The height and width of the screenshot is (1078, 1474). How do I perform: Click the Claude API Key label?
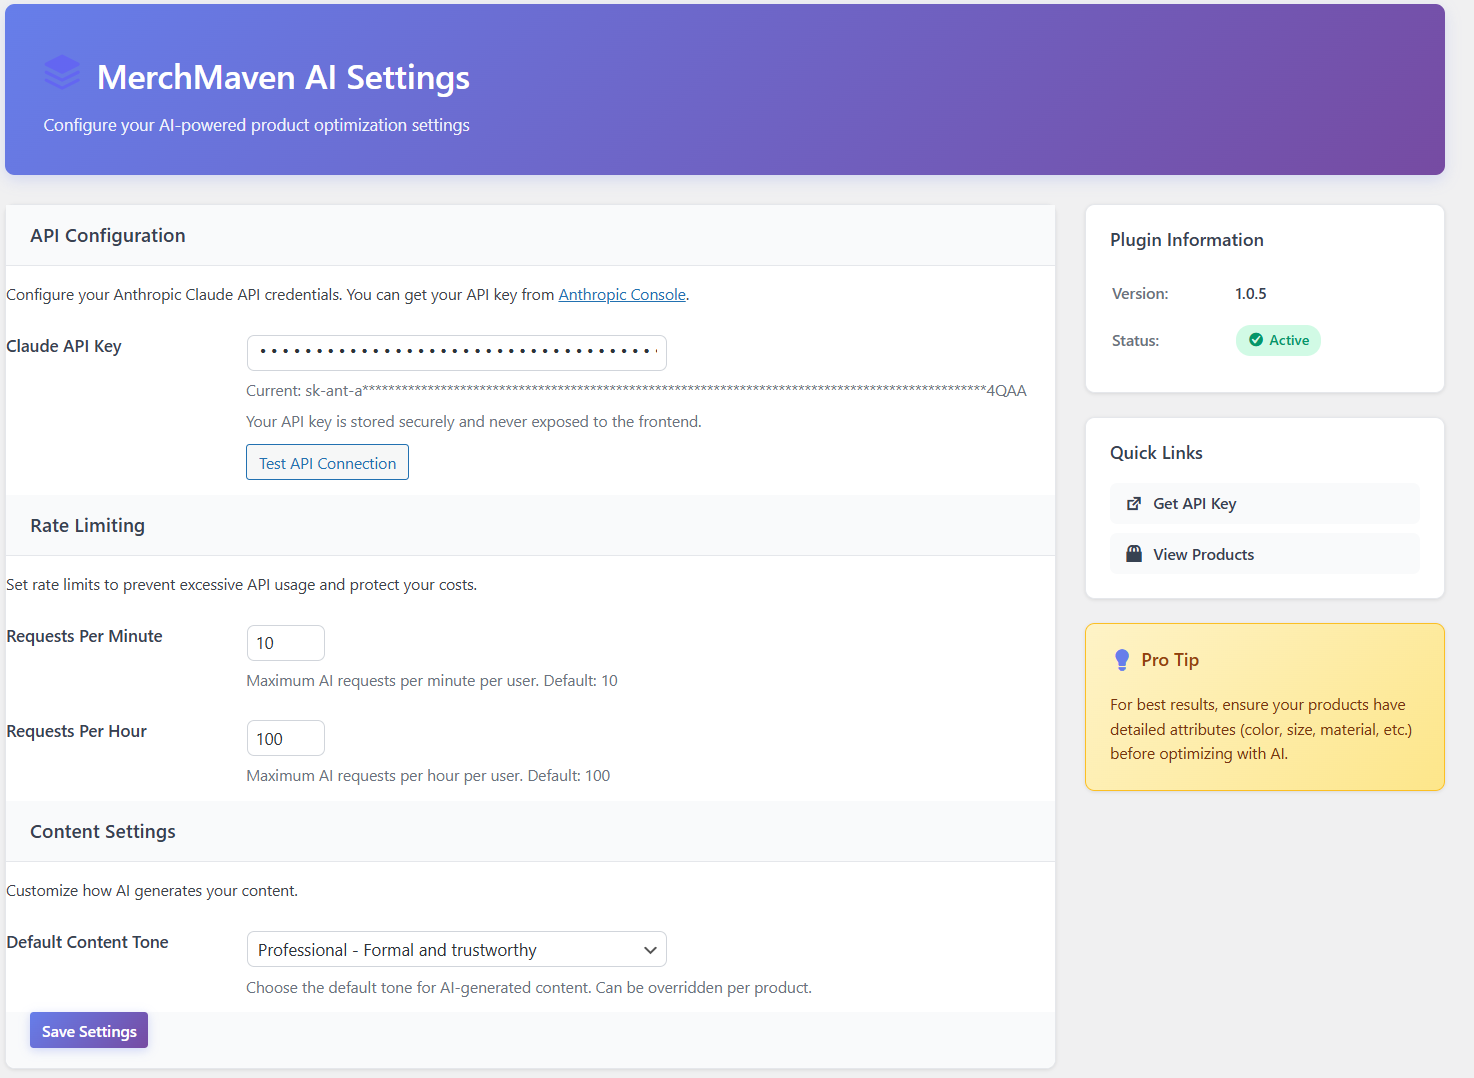pos(64,346)
